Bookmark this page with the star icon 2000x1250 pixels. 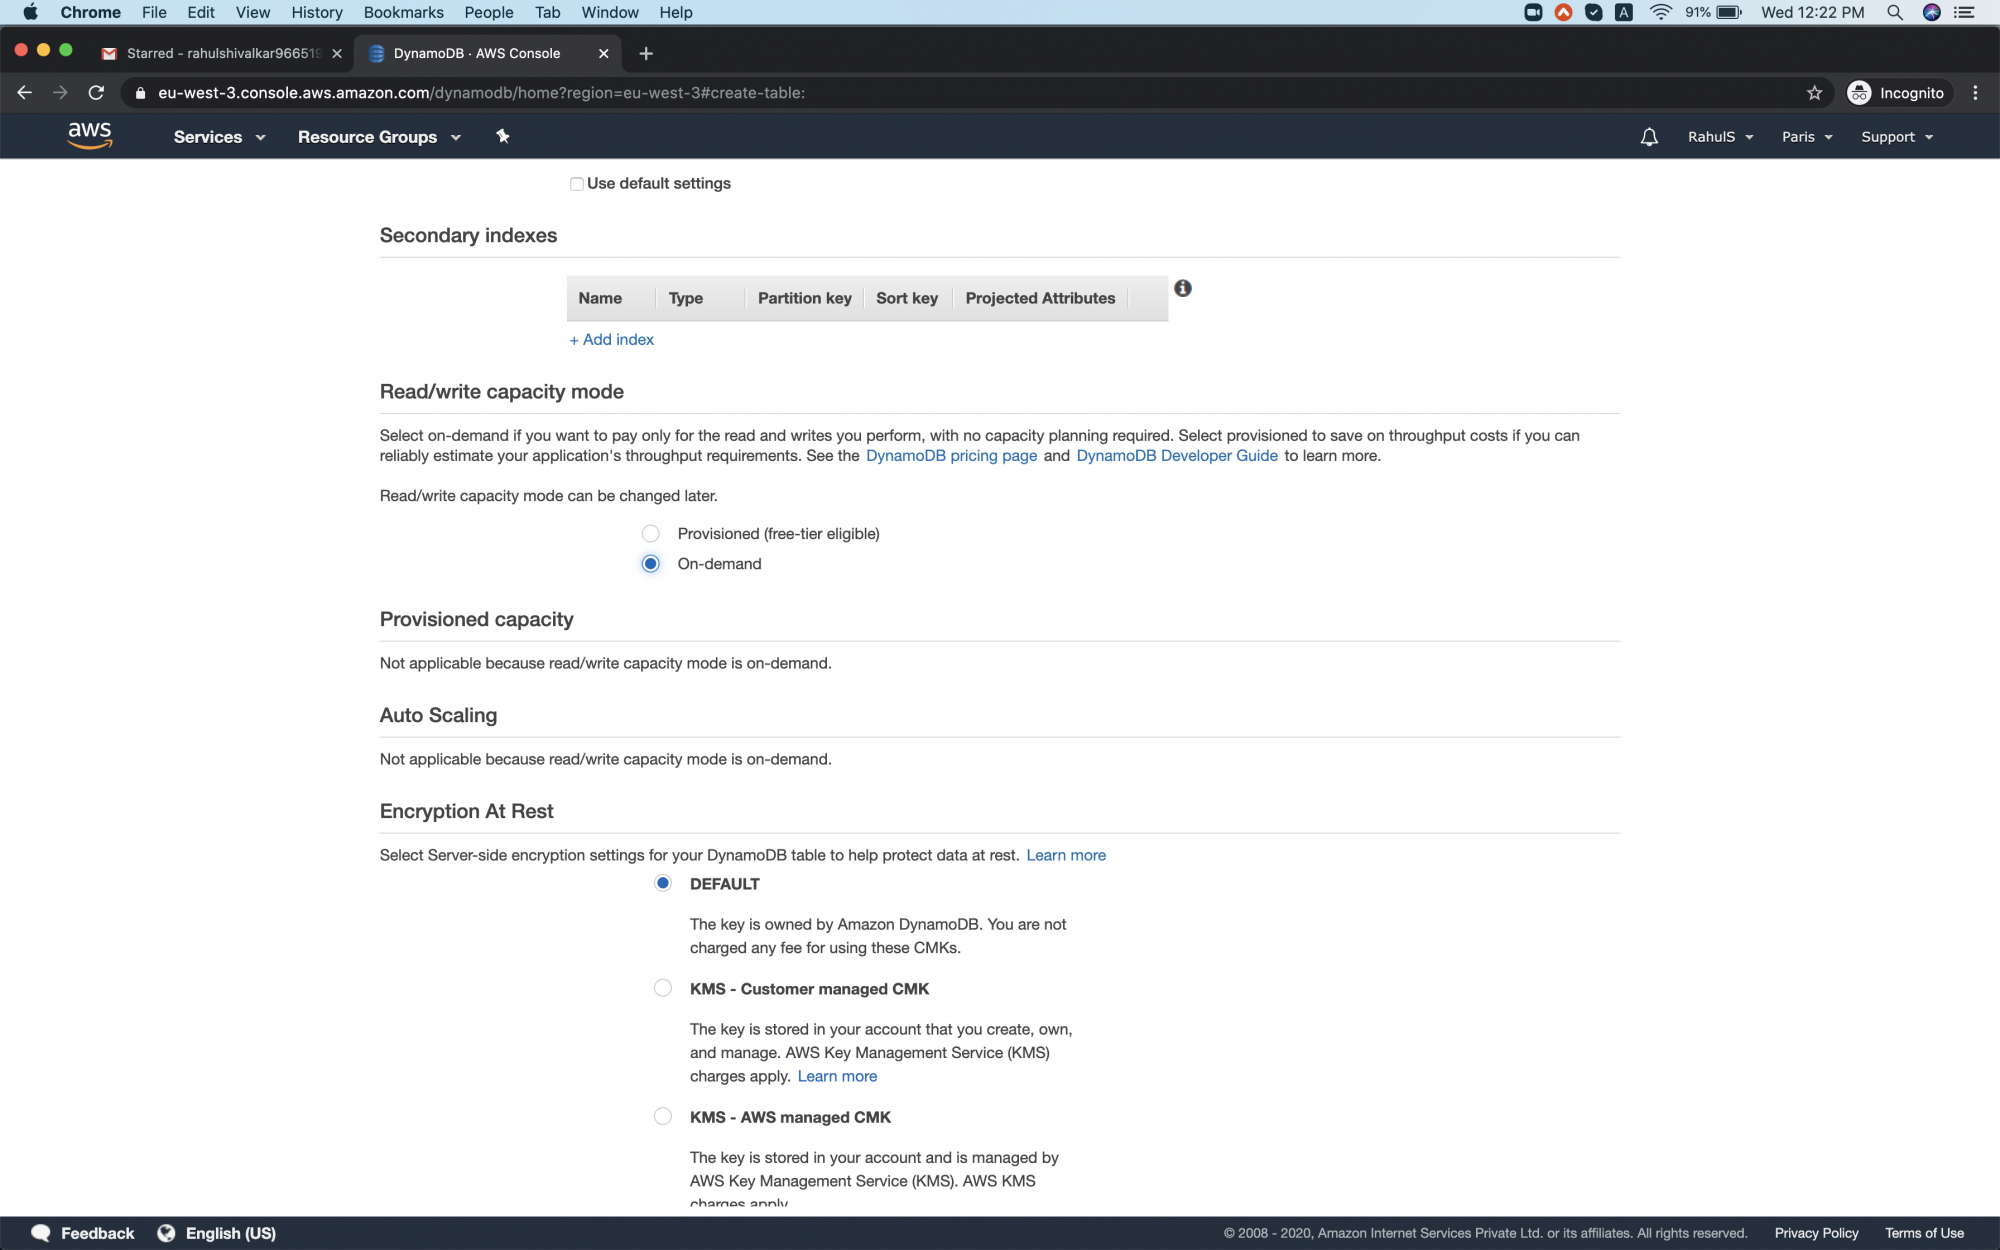click(1813, 92)
